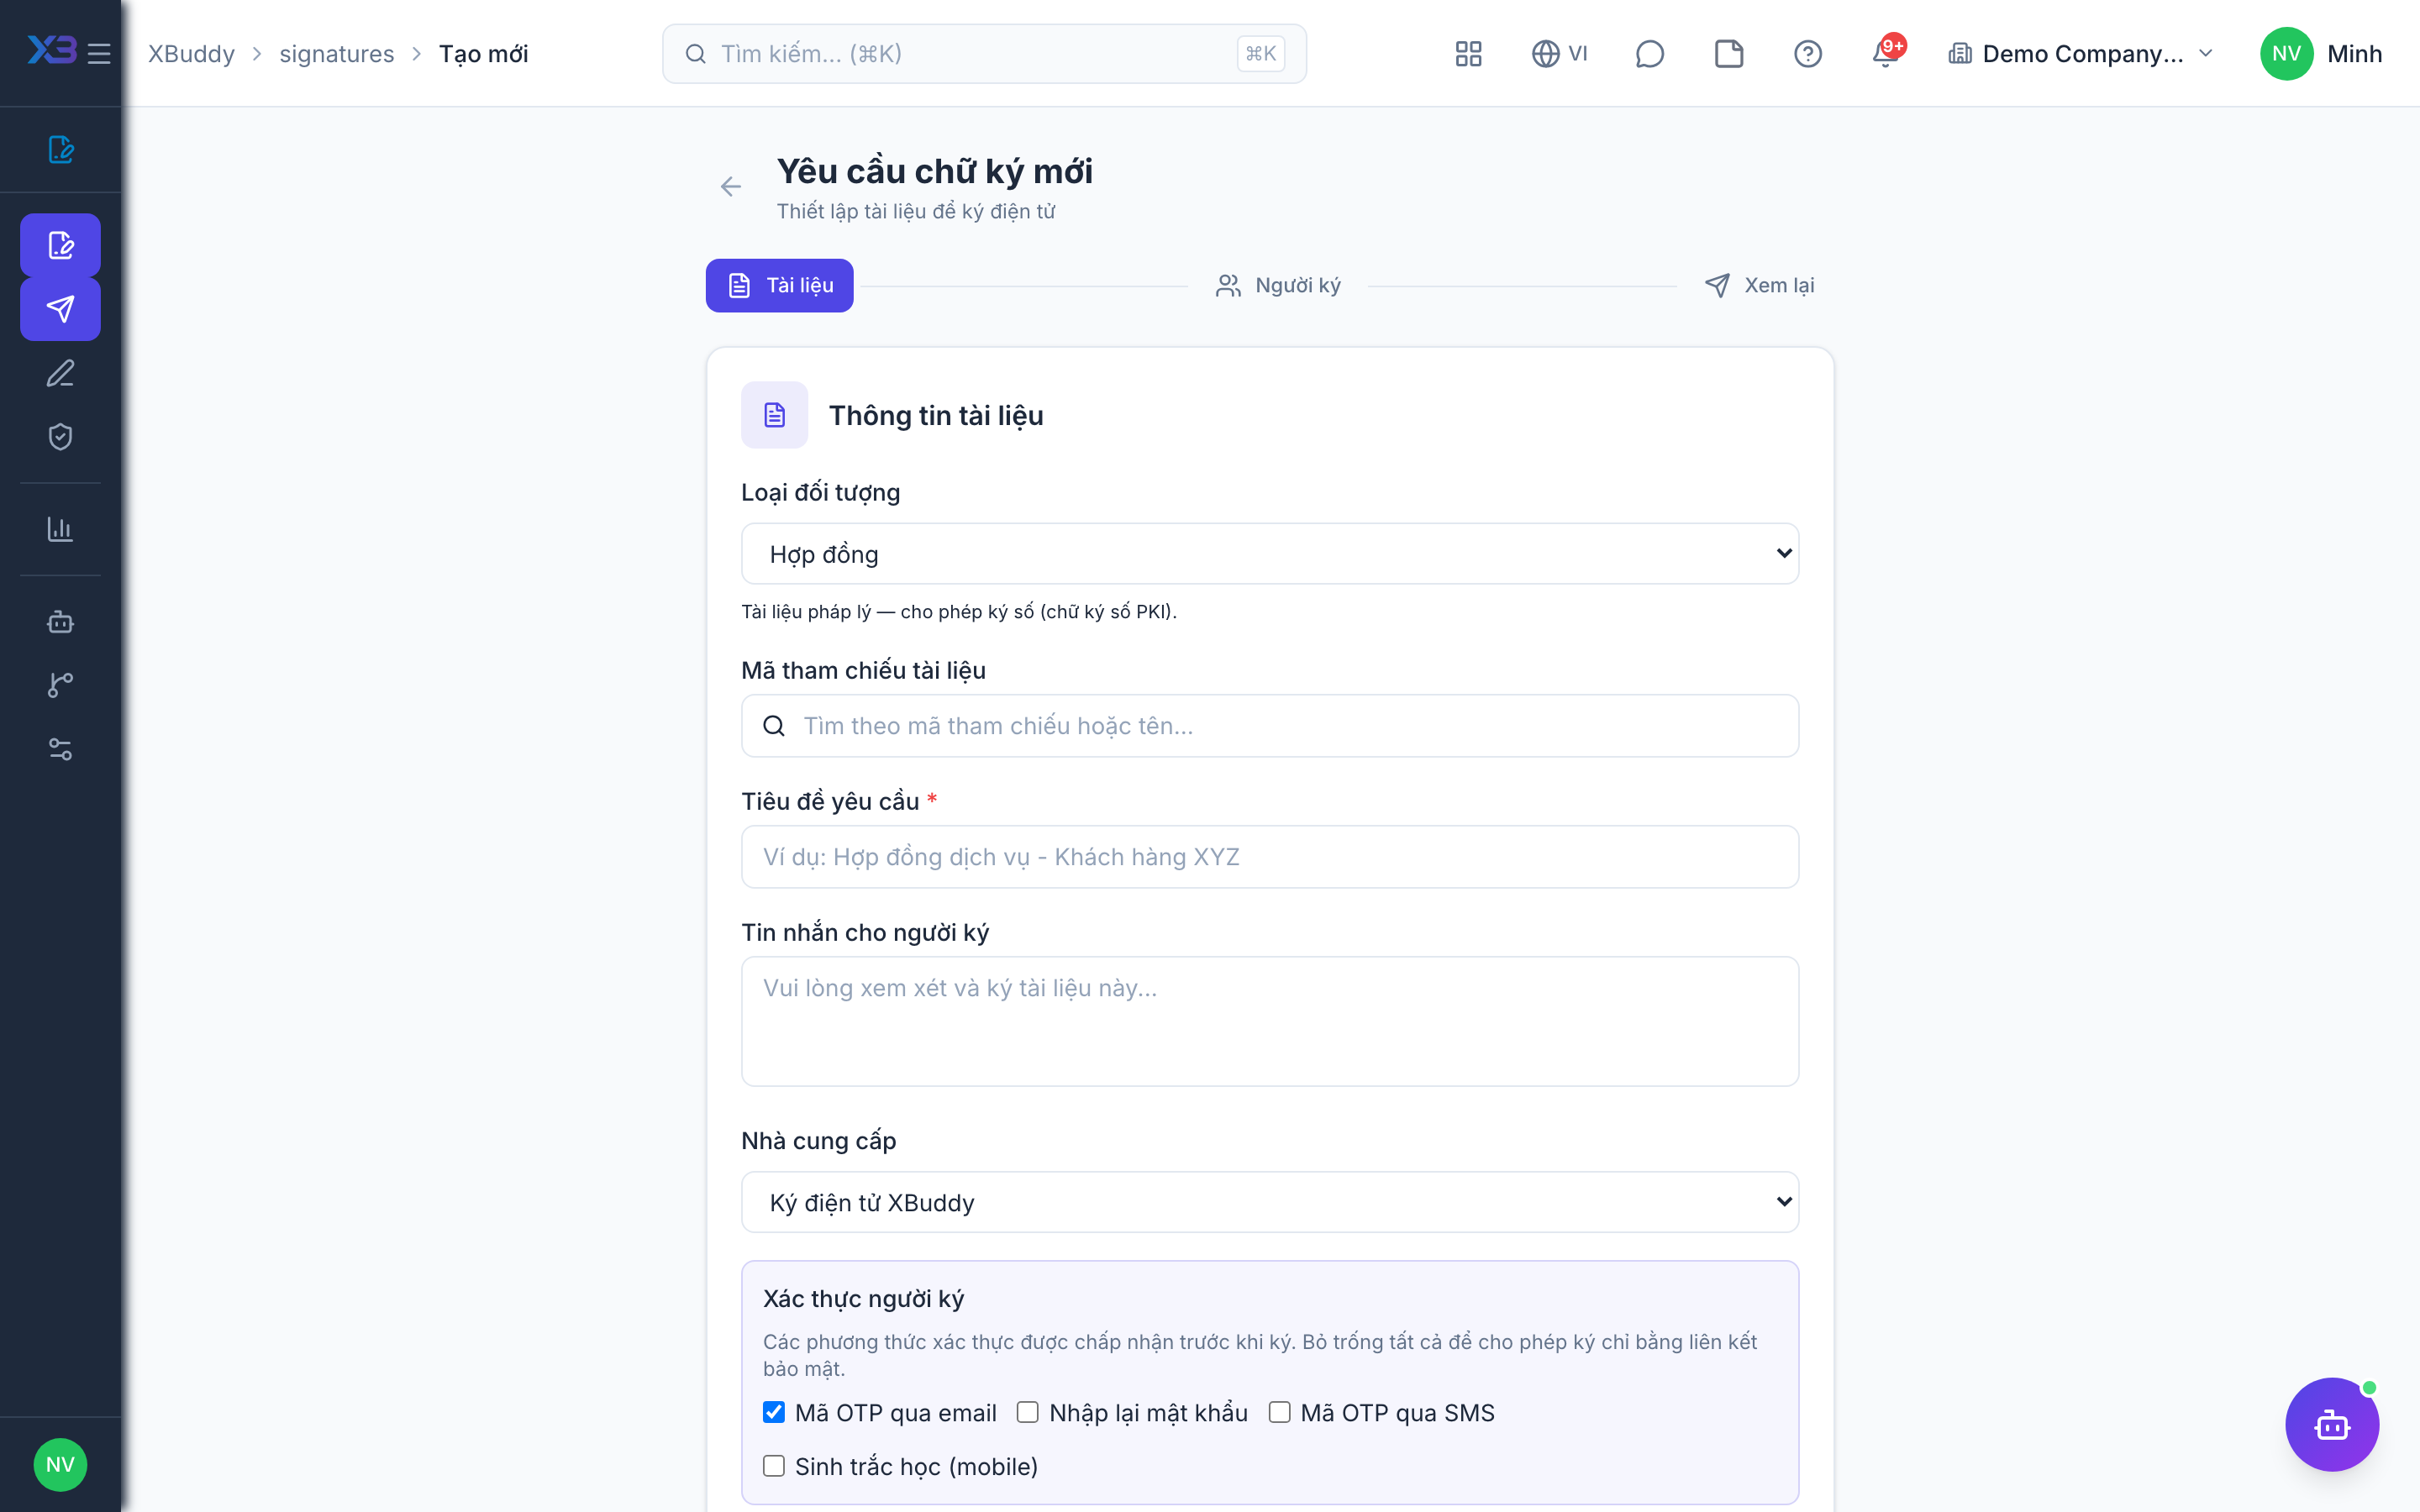Image resolution: width=2420 pixels, height=1512 pixels.
Task: Focus the Tìm kiếm global search box
Action: point(984,54)
